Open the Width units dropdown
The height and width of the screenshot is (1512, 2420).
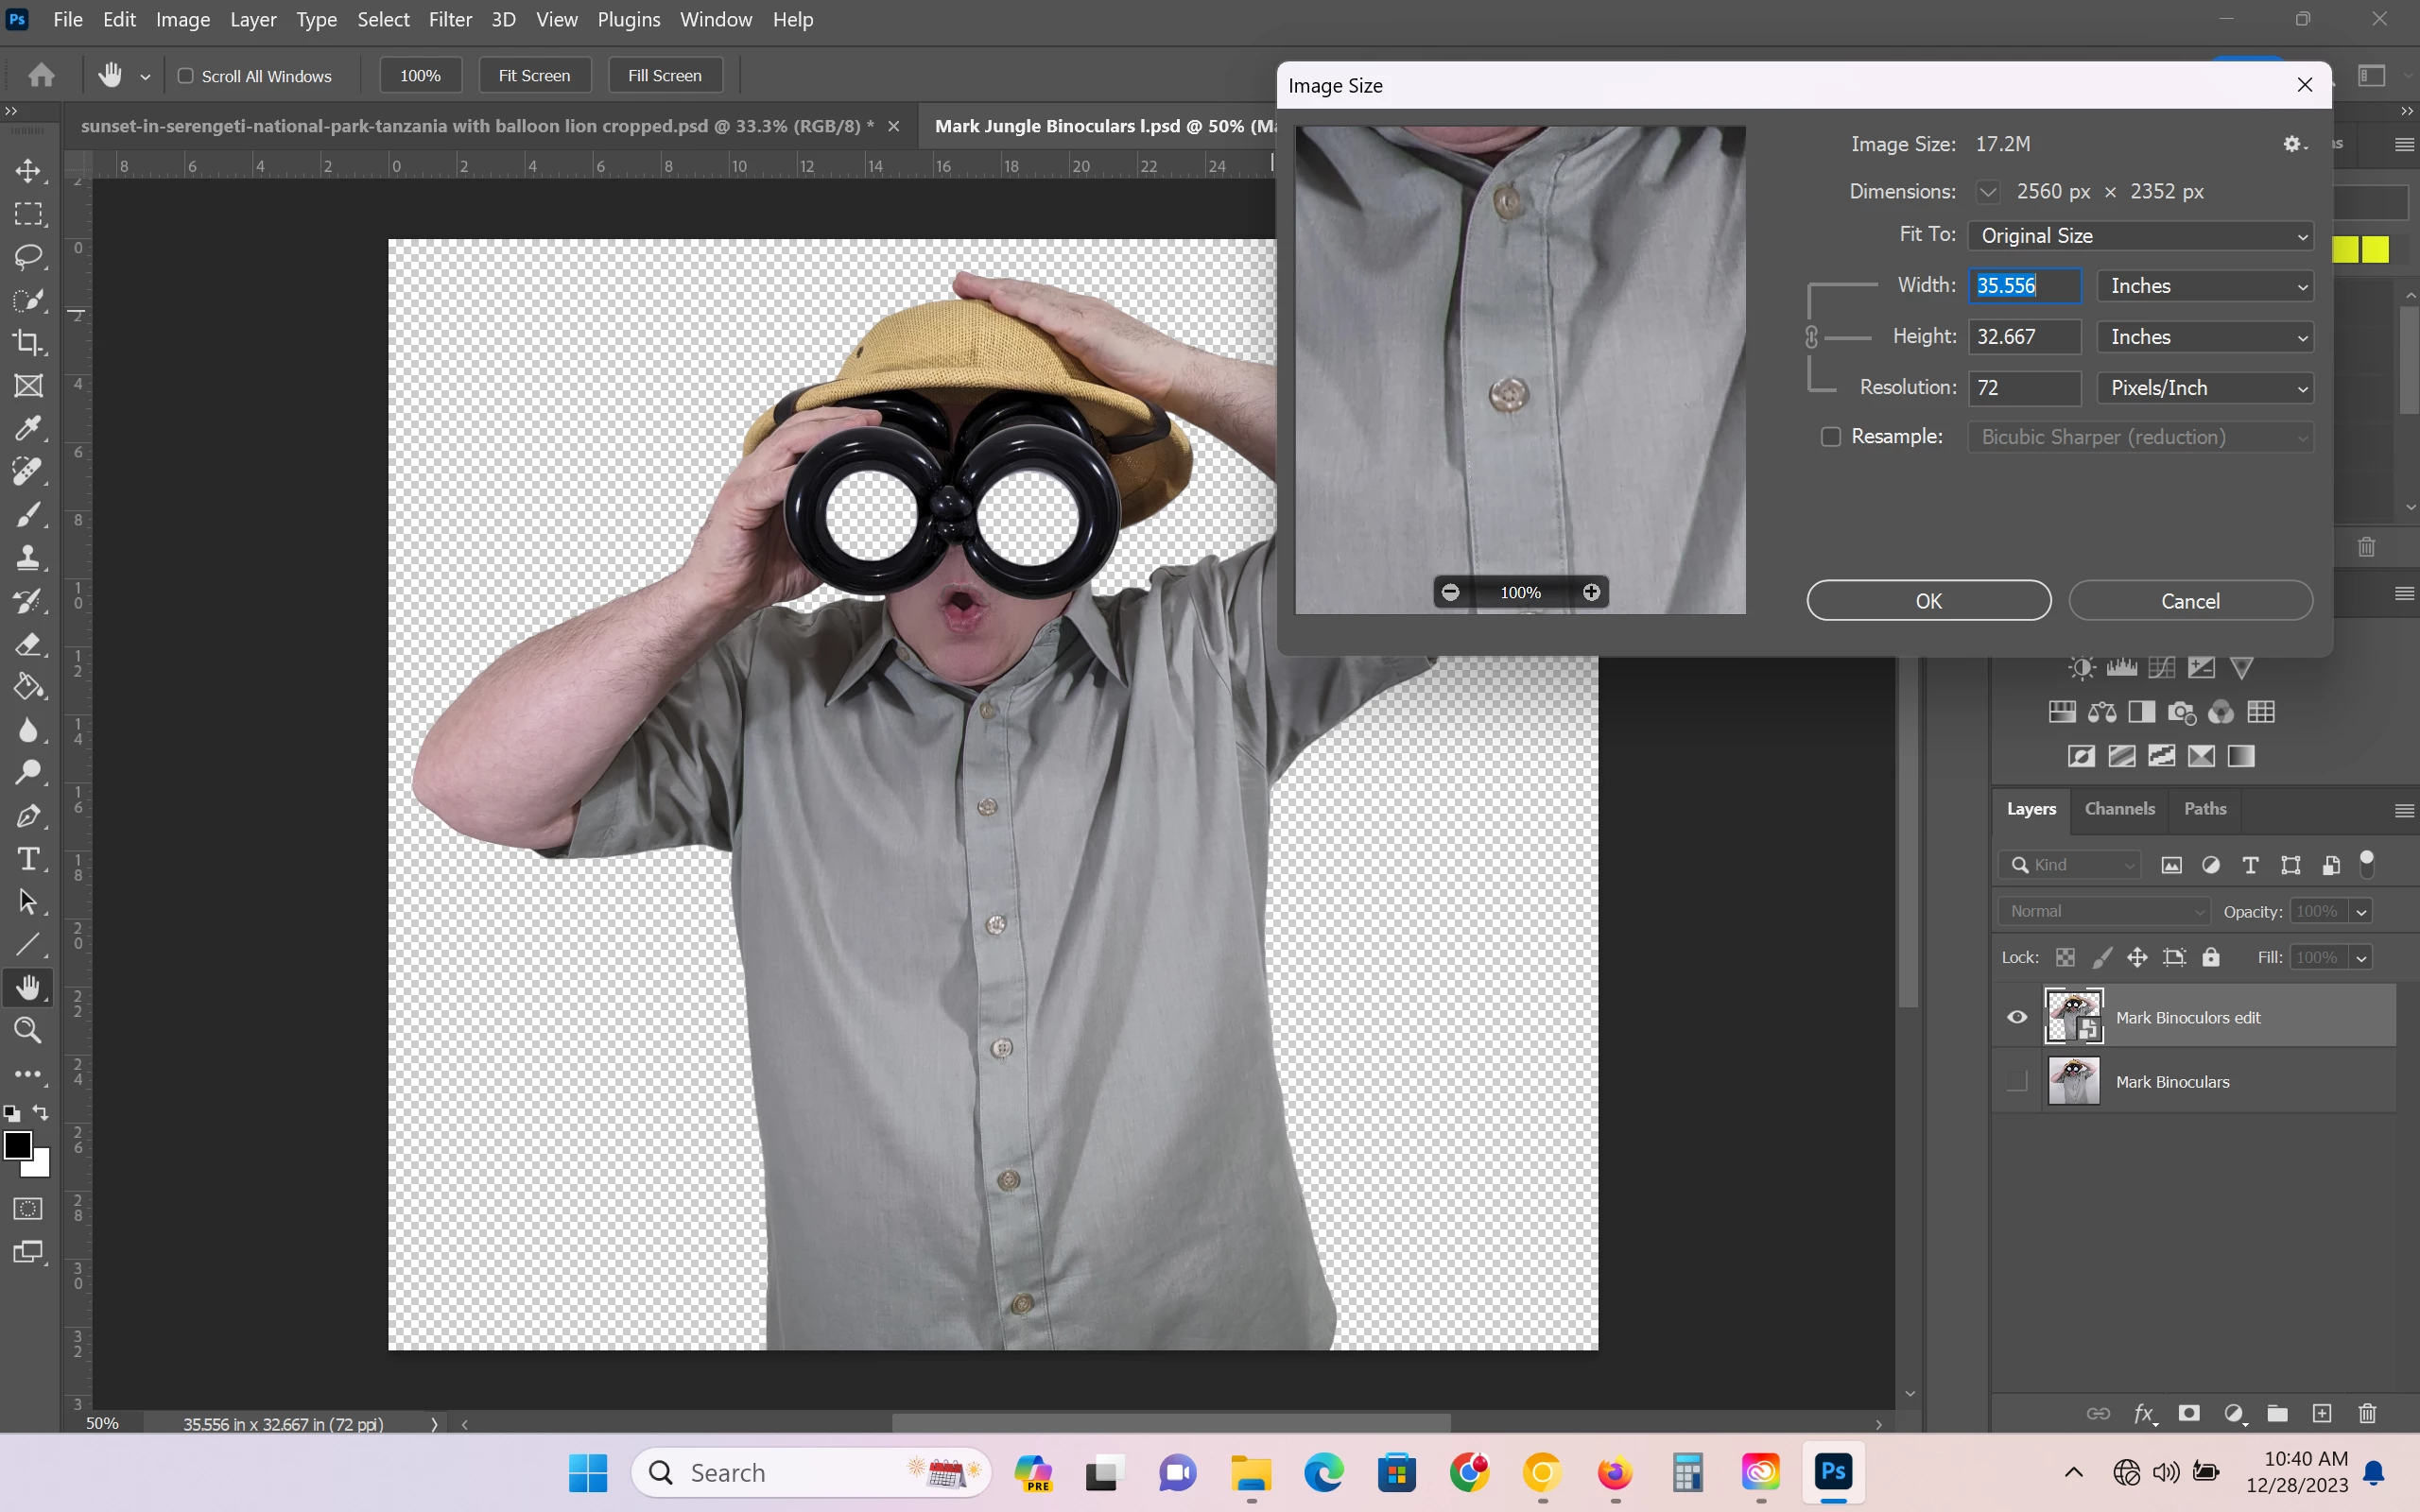point(2204,286)
